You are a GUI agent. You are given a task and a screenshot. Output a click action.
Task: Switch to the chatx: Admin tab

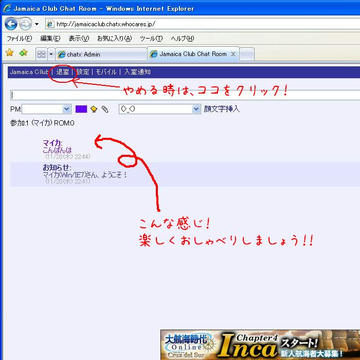101,54
